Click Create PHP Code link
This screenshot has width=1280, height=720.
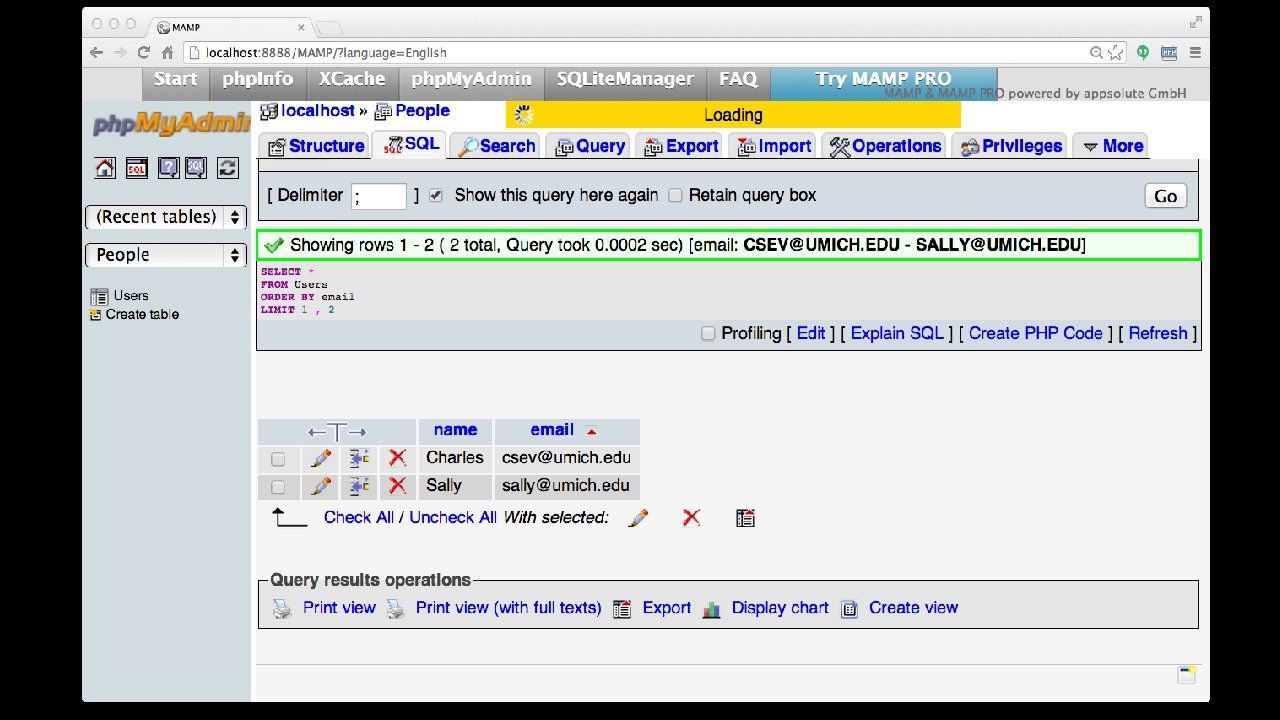1036,334
